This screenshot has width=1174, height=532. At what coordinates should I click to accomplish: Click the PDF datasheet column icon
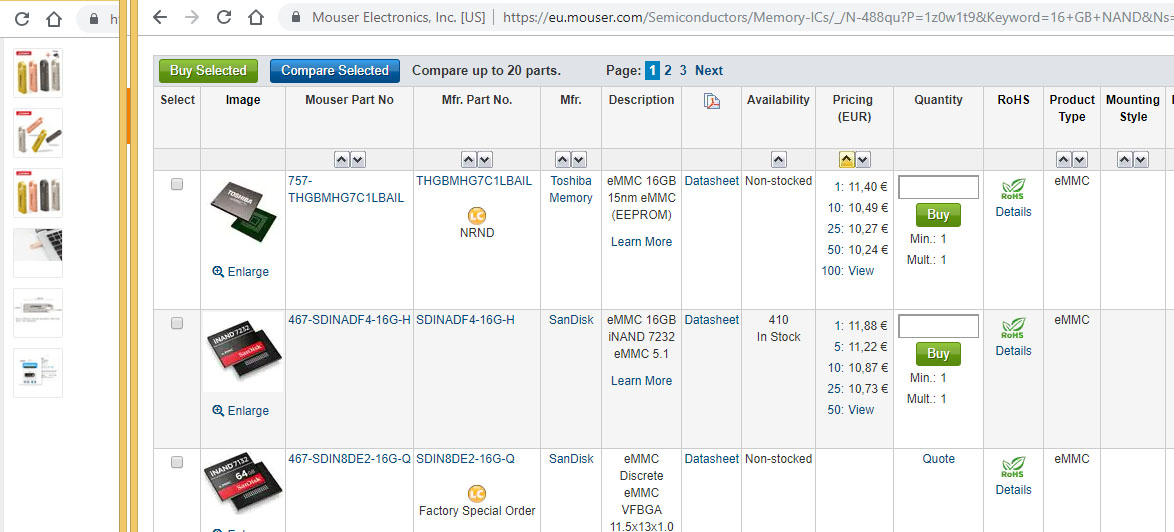tap(711, 102)
